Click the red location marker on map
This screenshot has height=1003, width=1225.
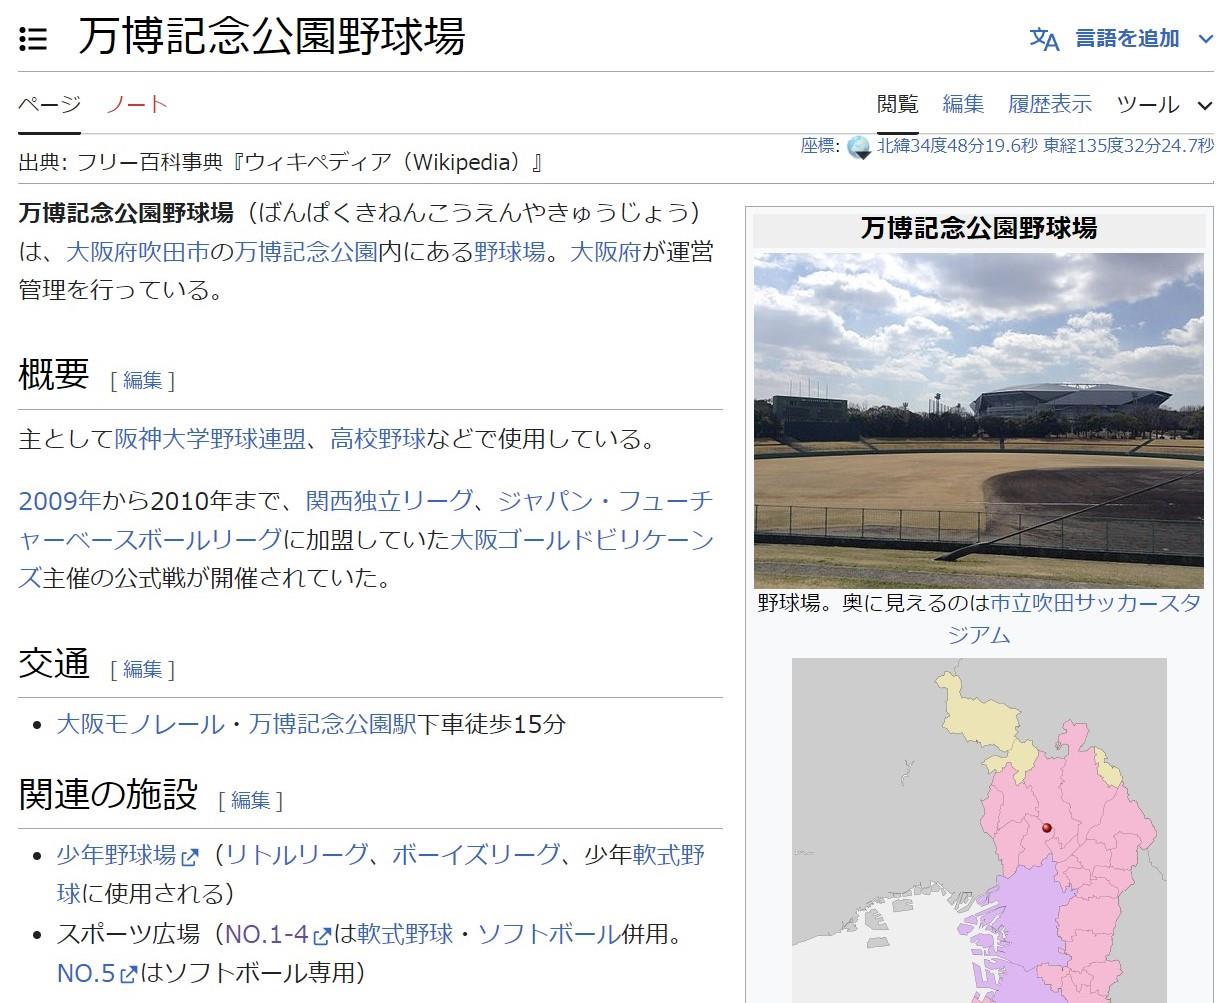click(1047, 828)
